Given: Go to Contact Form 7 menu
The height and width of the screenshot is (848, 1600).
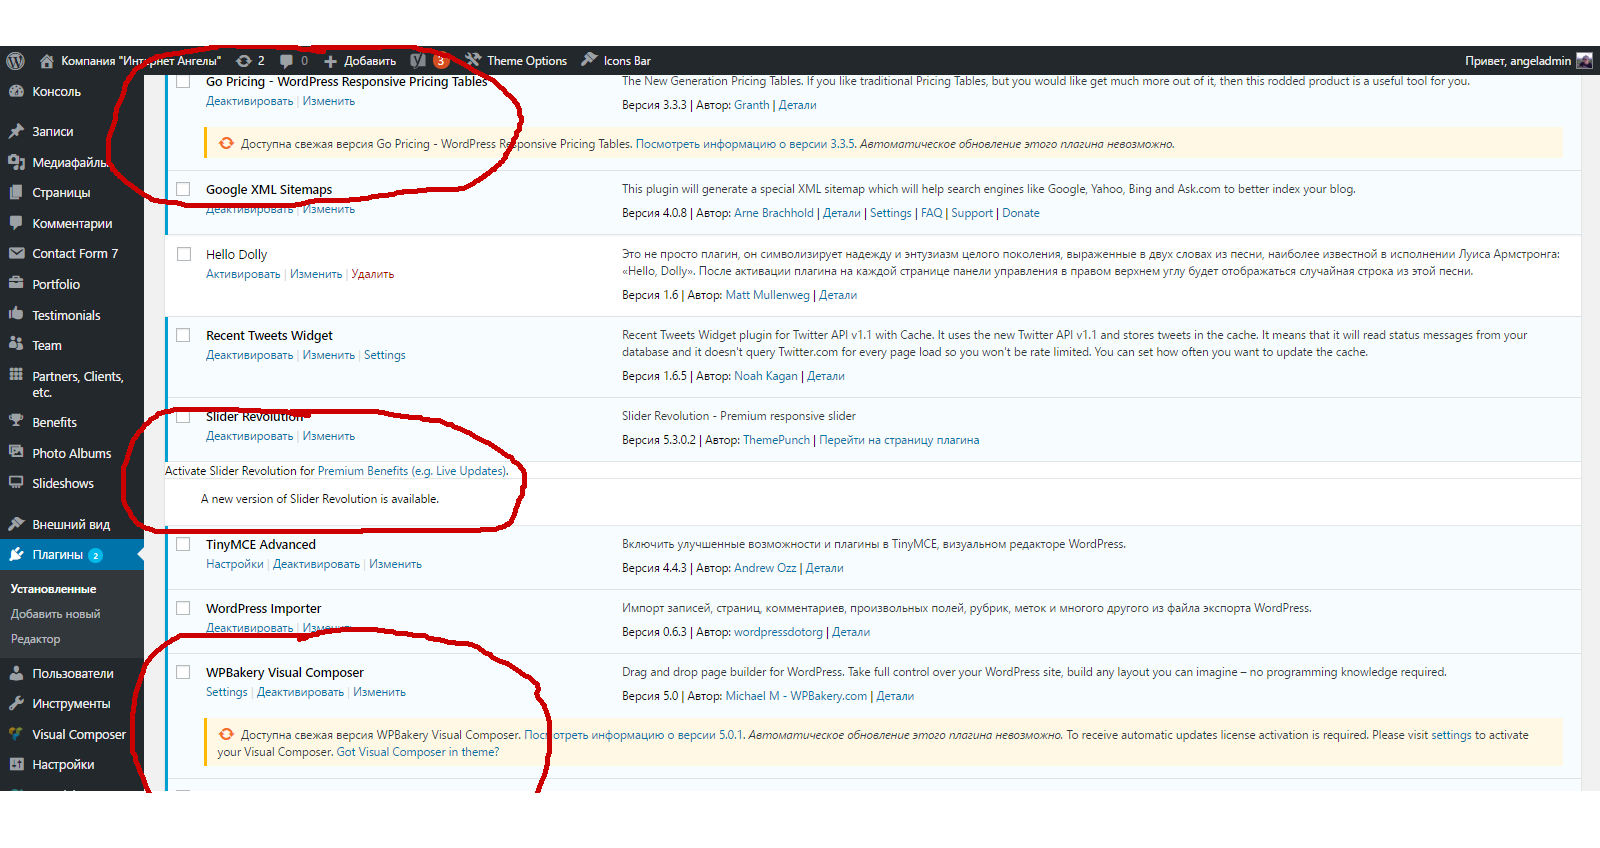Looking at the screenshot, I should [74, 254].
